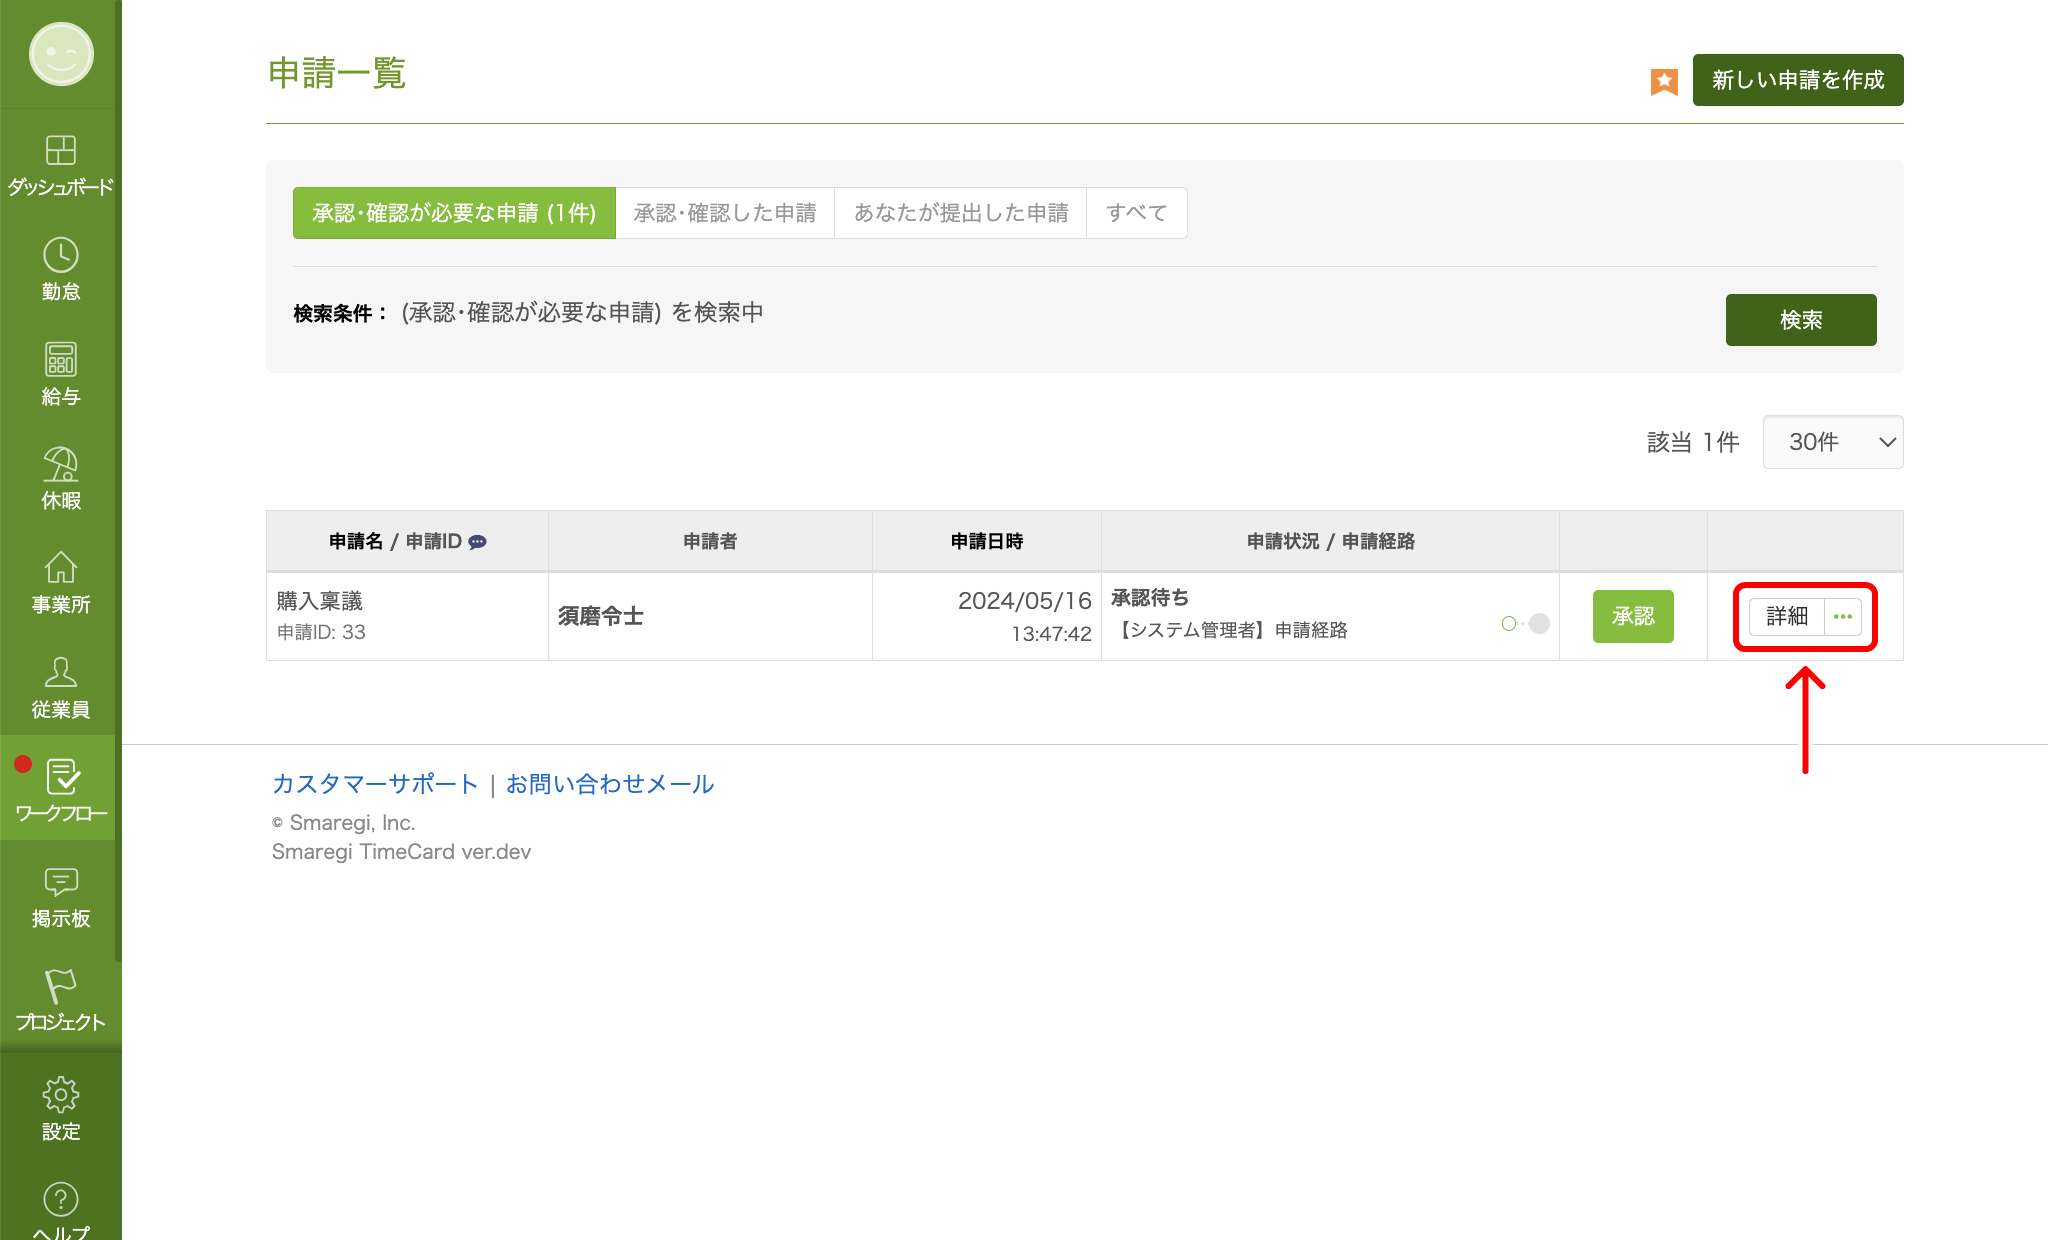The height and width of the screenshot is (1240, 2048).
Task: Open the 30件 page size dropdown
Action: 1833,442
